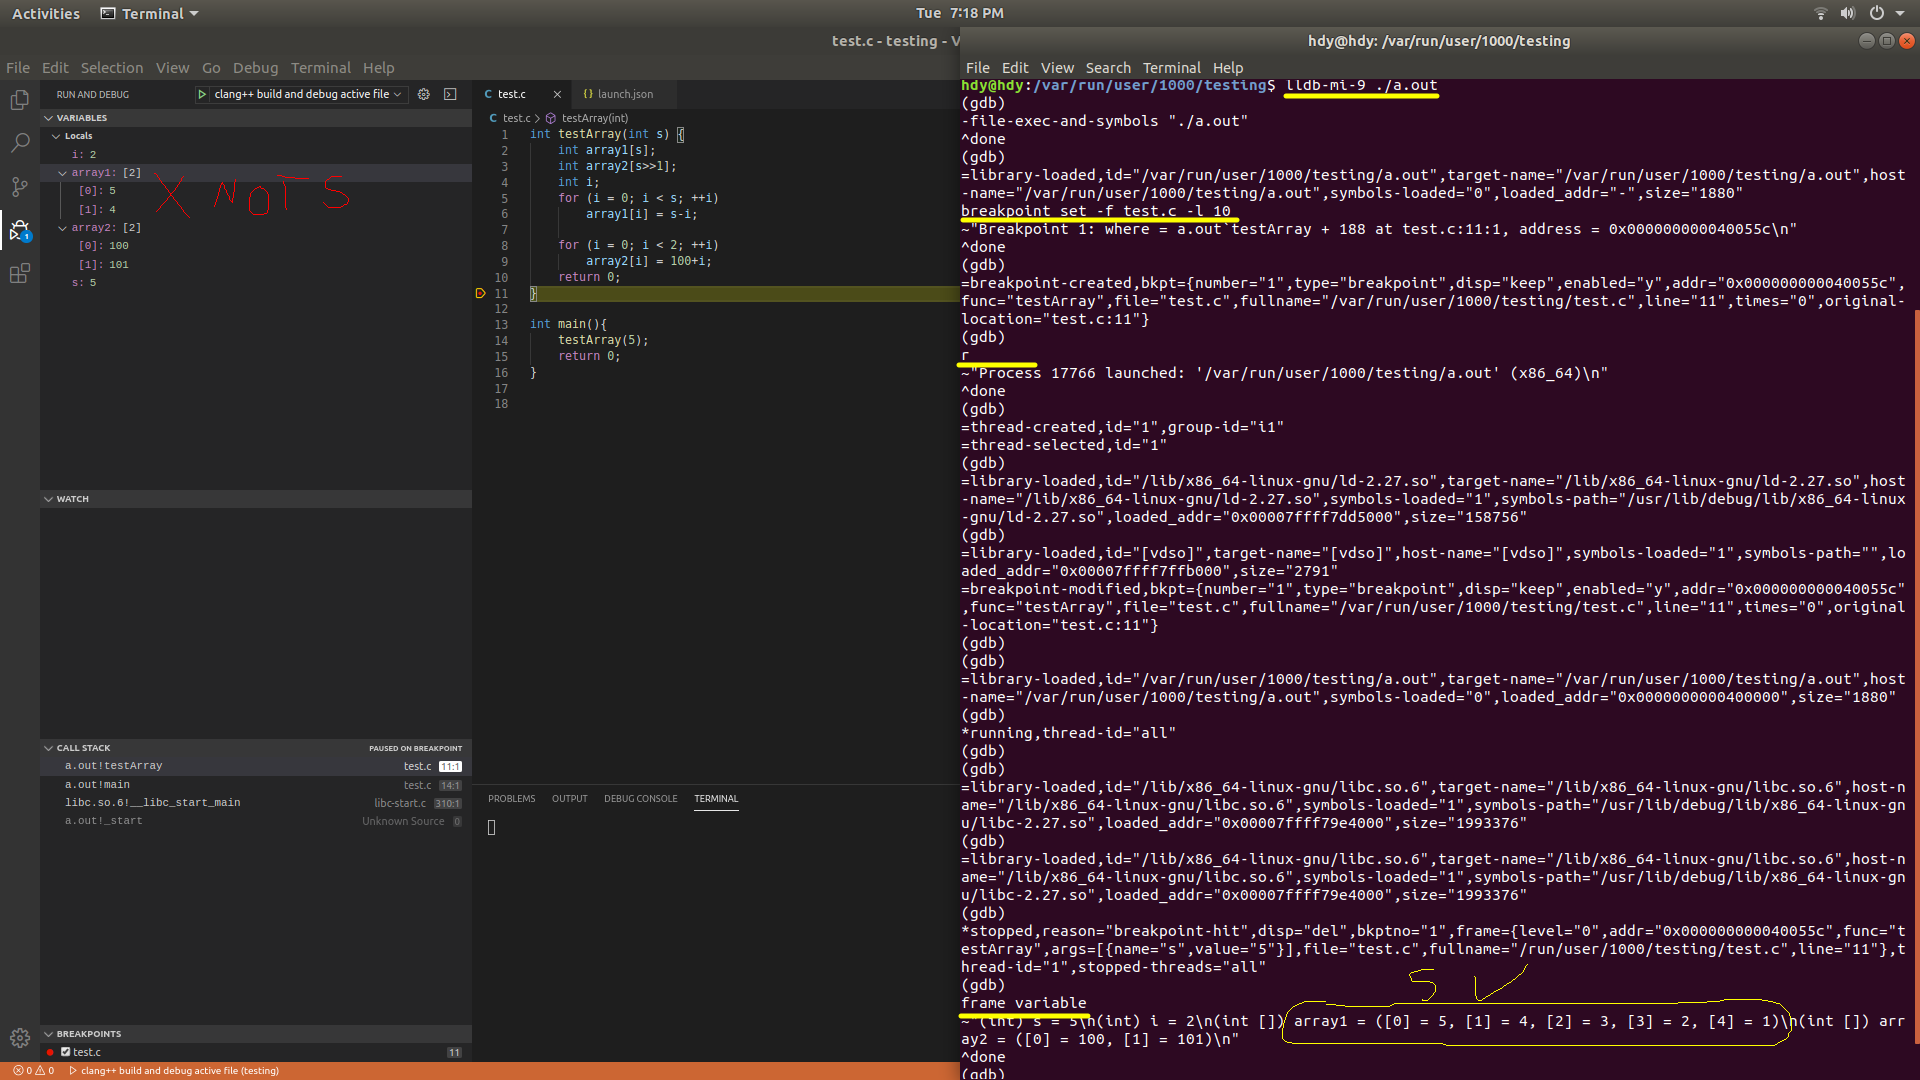Open the clang++ debug configuration dropdown
The width and height of the screenshot is (1920, 1080).
(399, 94)
